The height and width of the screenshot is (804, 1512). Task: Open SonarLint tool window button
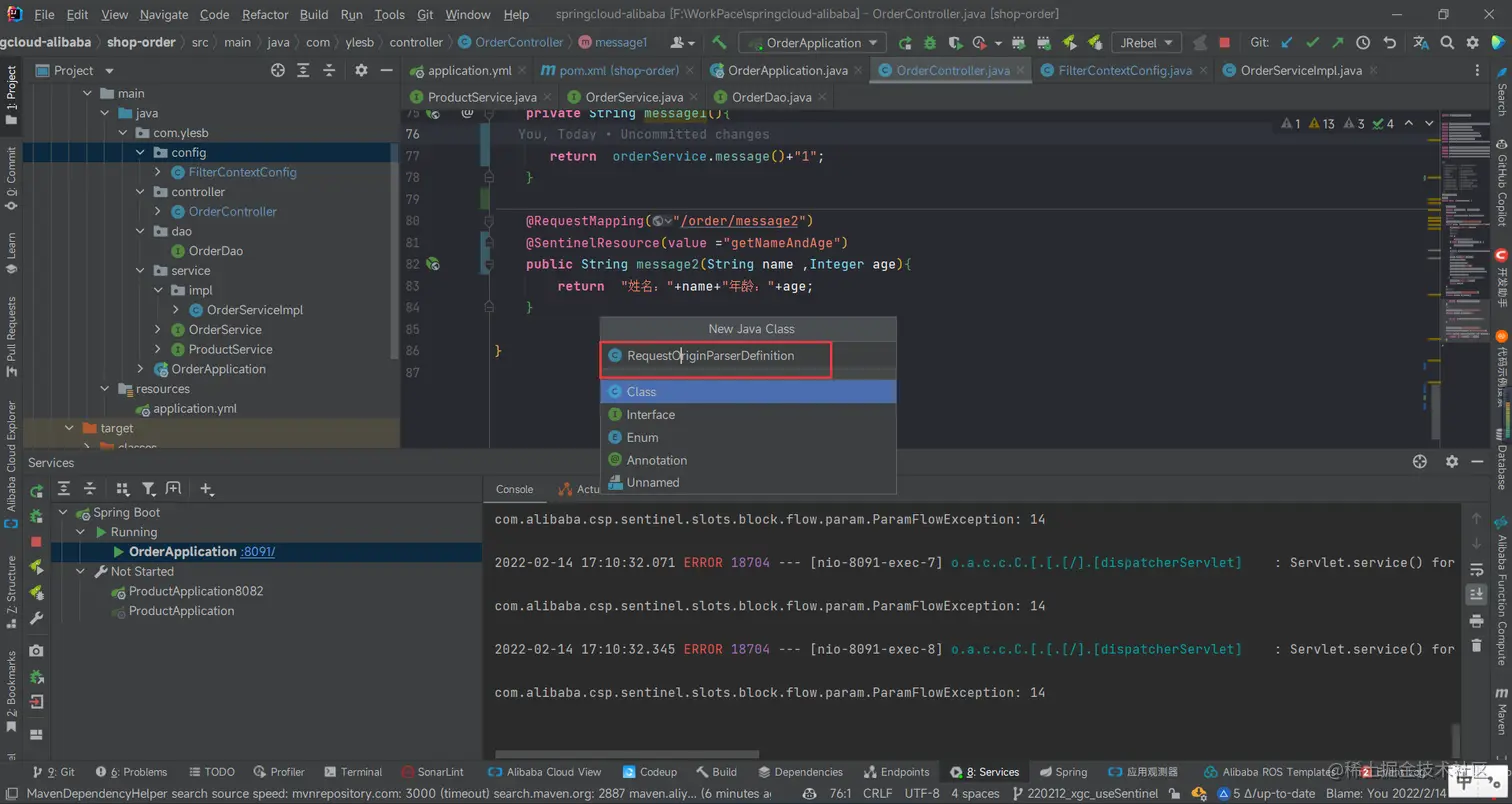pos(432,772)
